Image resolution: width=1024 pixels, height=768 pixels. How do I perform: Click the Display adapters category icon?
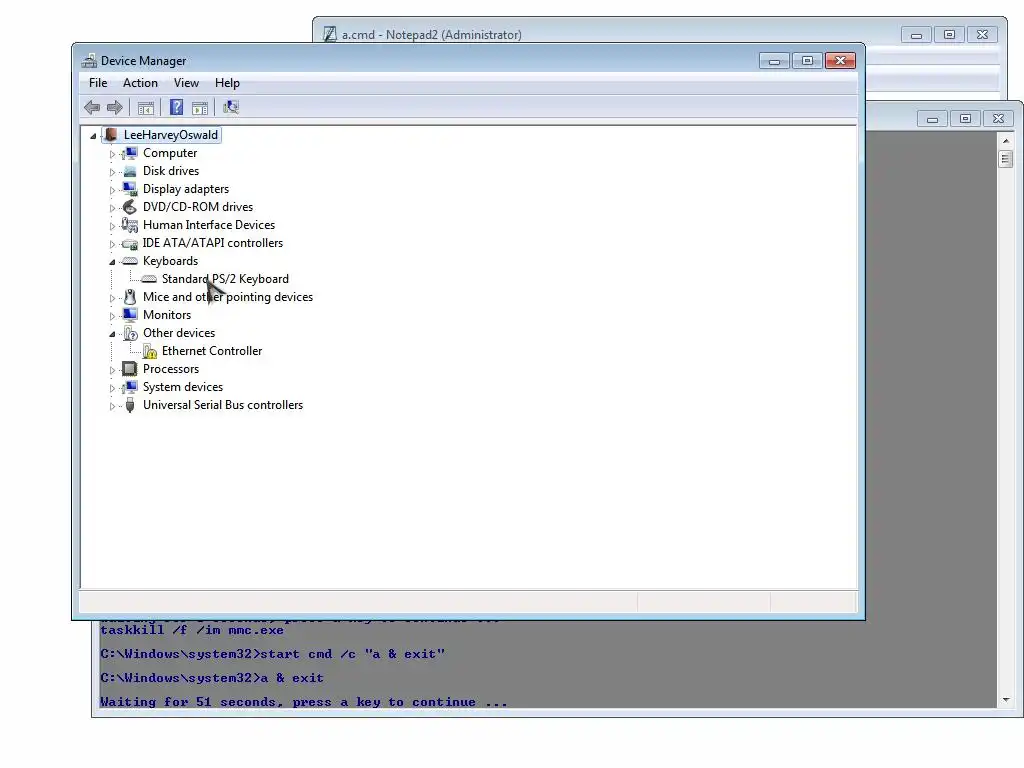(130, 189)
